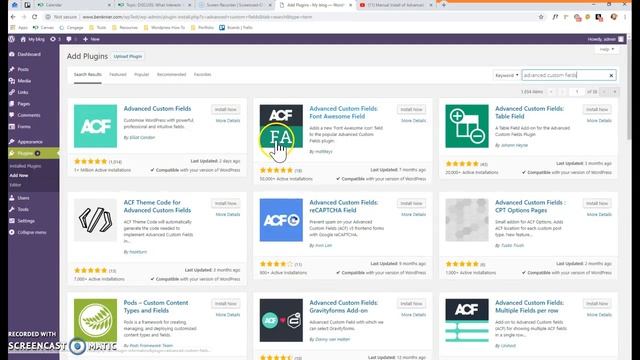Image resolution: width=640 pixels, height=360 pixels.
Task: Open the comments bubble in admin bar
Action: 69,39
